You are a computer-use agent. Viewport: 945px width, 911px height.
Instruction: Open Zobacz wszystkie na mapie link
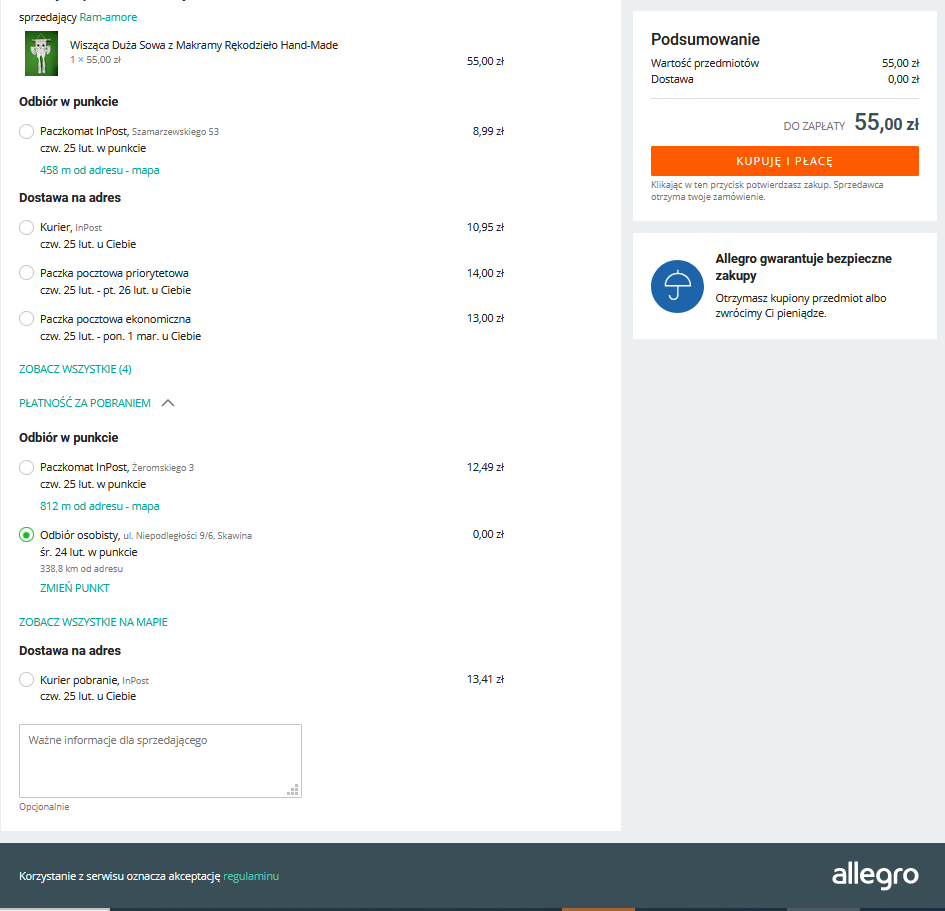(x=93, y=622)
